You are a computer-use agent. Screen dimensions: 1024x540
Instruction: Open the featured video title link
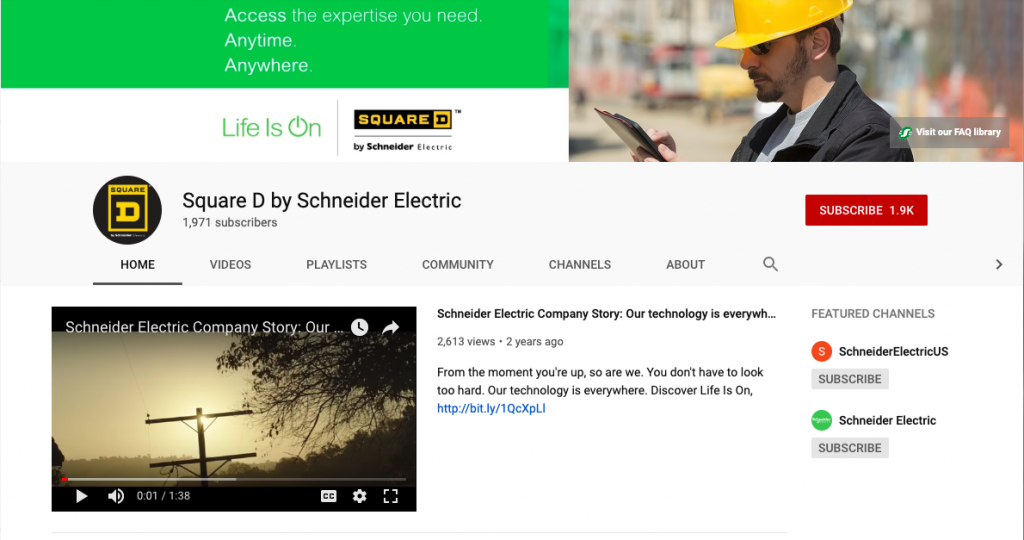[x=606, y=314]
